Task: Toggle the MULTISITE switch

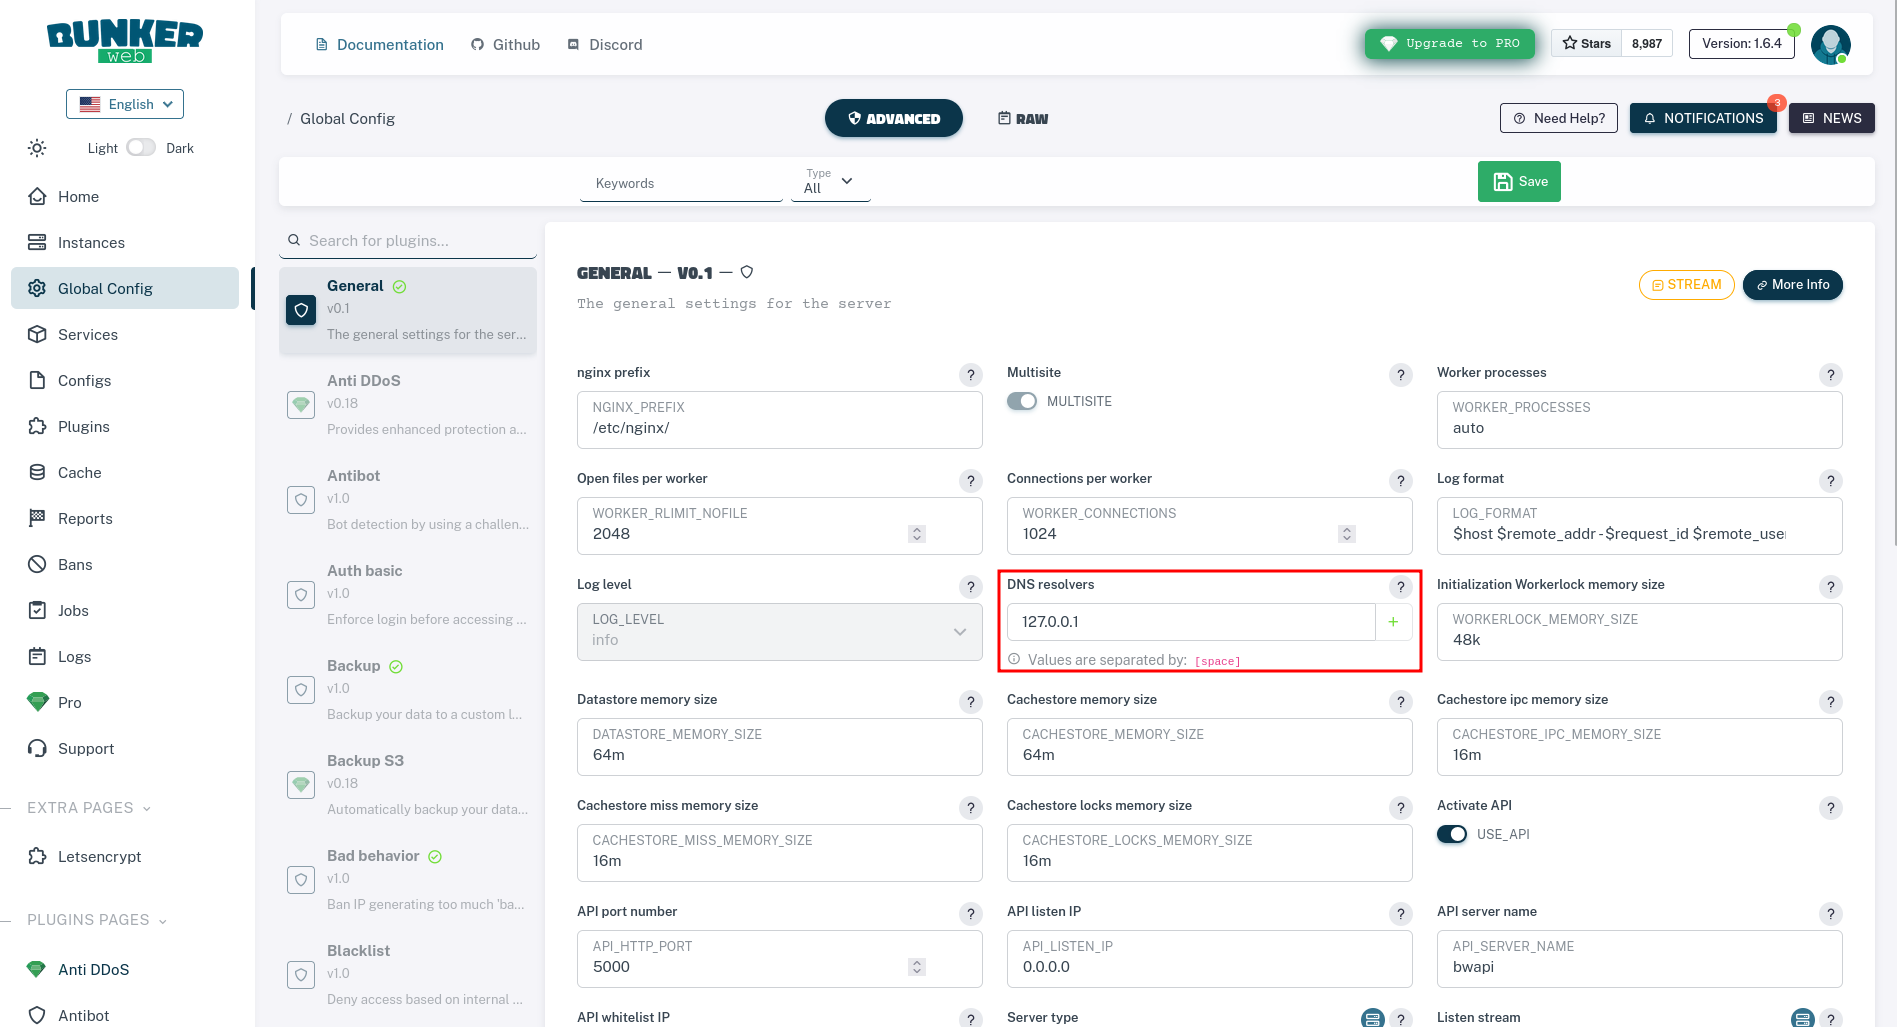Action: [1022, 400]
